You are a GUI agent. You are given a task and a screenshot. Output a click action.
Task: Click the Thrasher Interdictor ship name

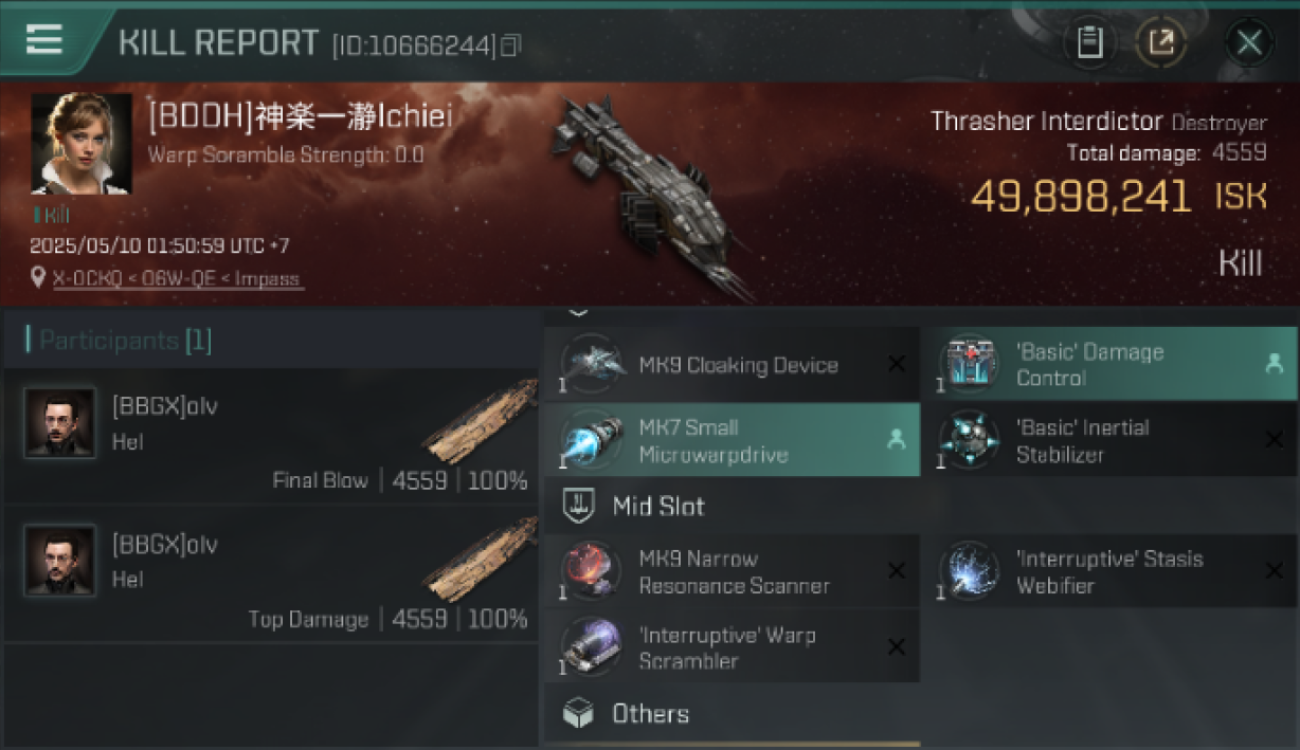[x=1047, y=121]
